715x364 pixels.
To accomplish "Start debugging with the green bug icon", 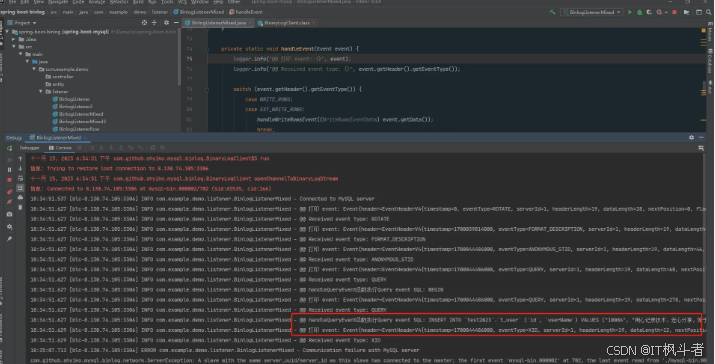I will click(x=639, y=12).
